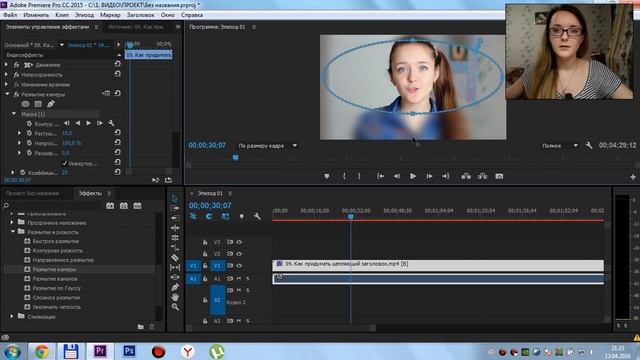
Task: Export frame with camera icon
Action: [x=499, y=176]
